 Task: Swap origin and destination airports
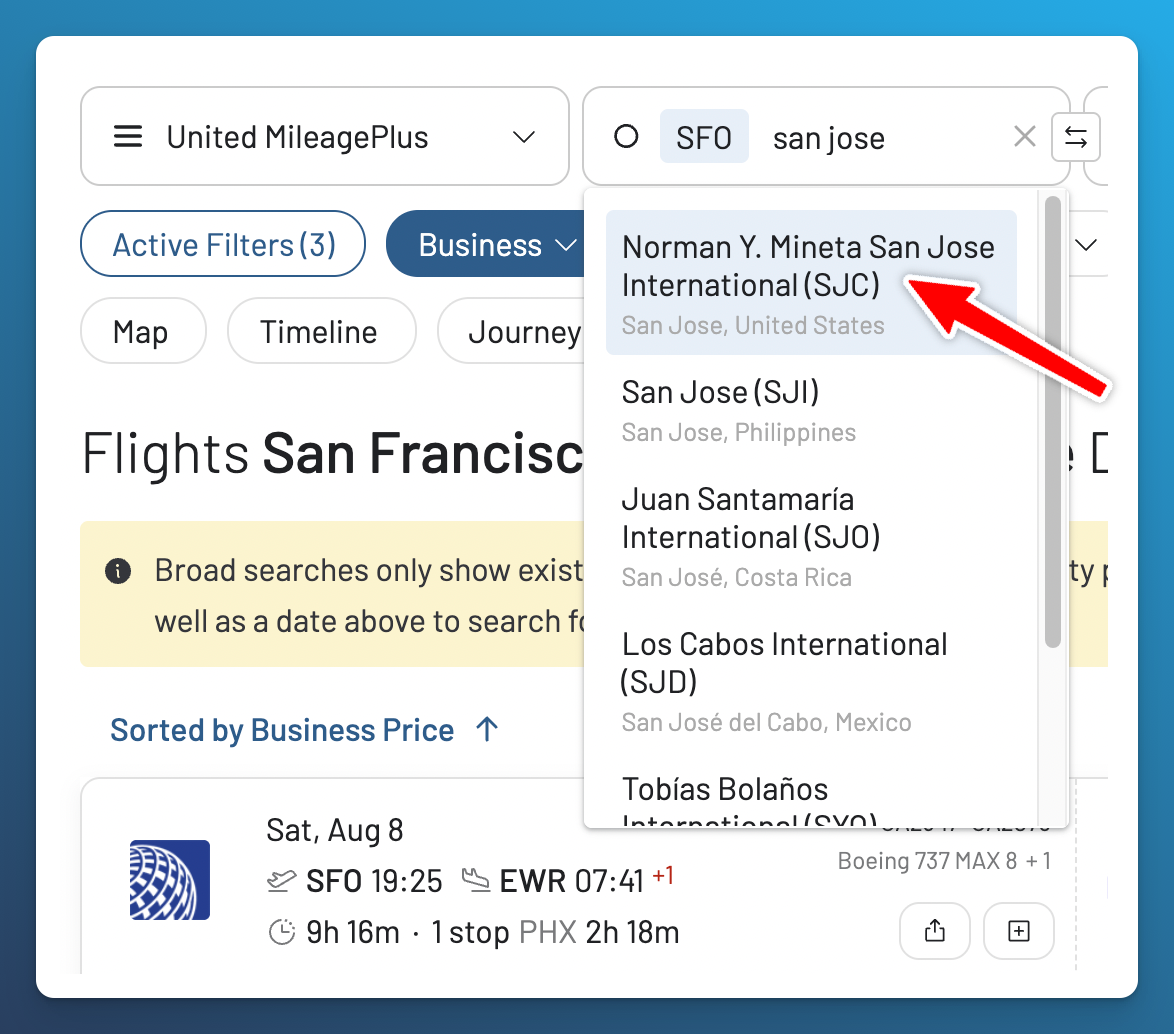coord(1075,137)
